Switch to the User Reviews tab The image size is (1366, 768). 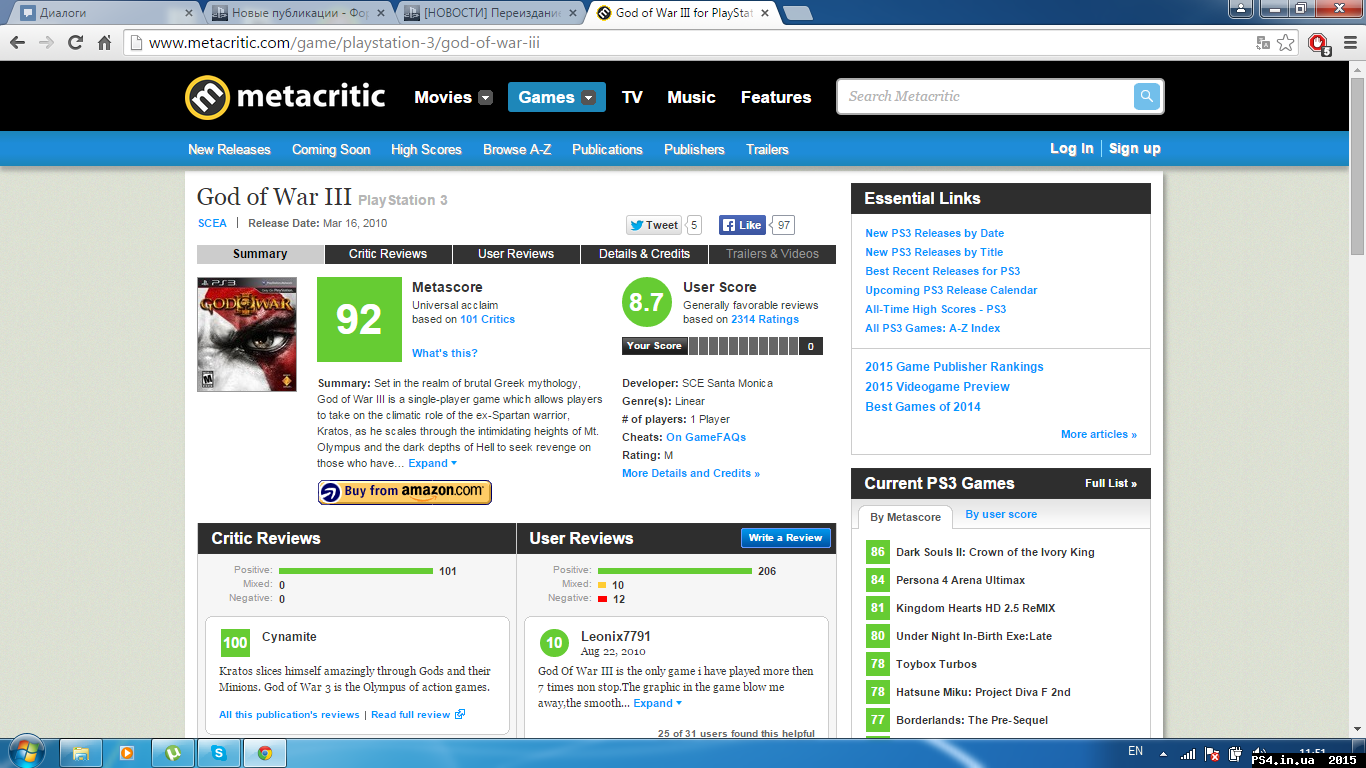516,254
